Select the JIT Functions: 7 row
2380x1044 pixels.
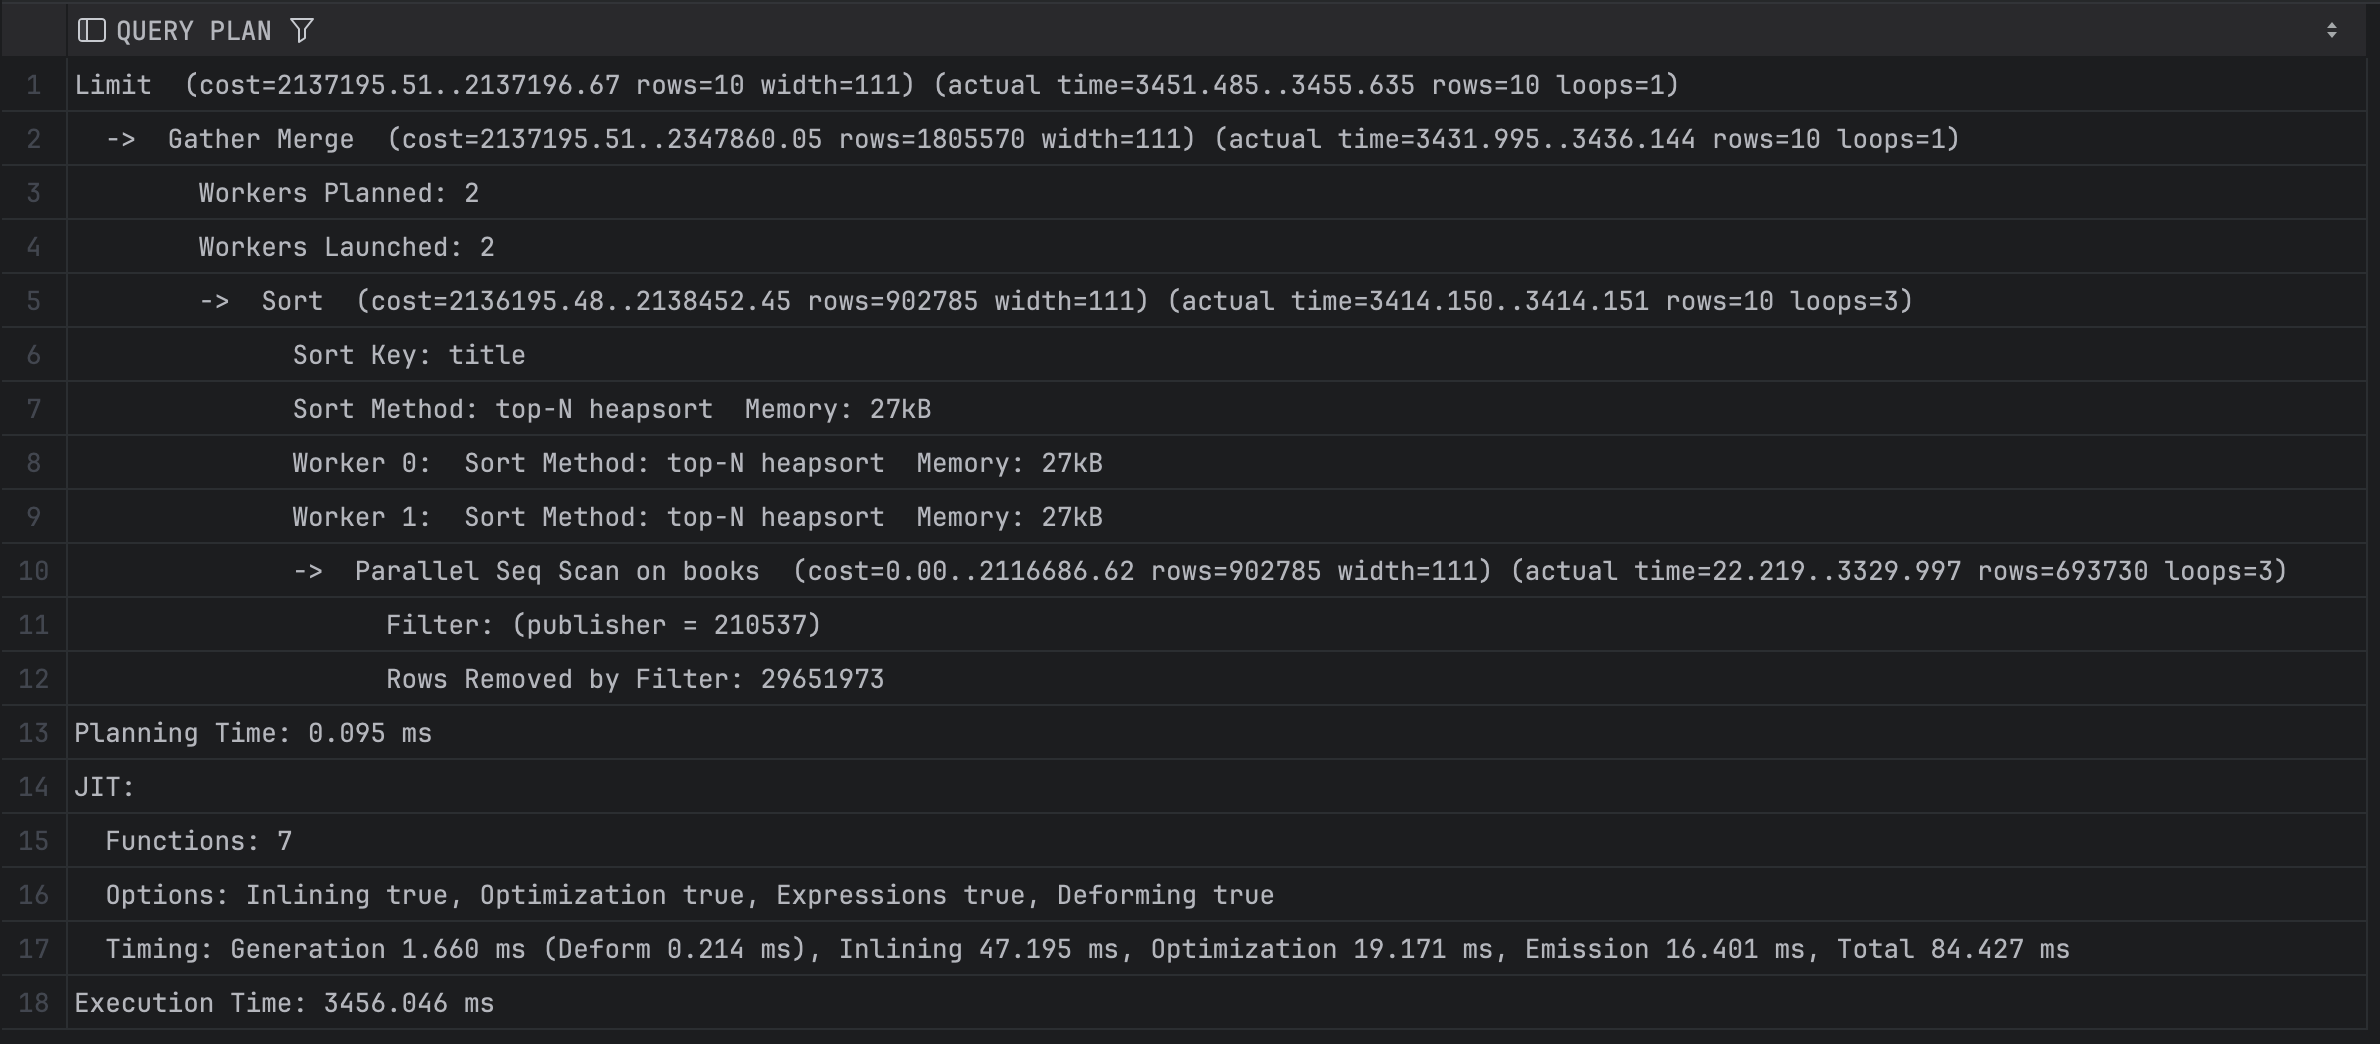point(199,841)
